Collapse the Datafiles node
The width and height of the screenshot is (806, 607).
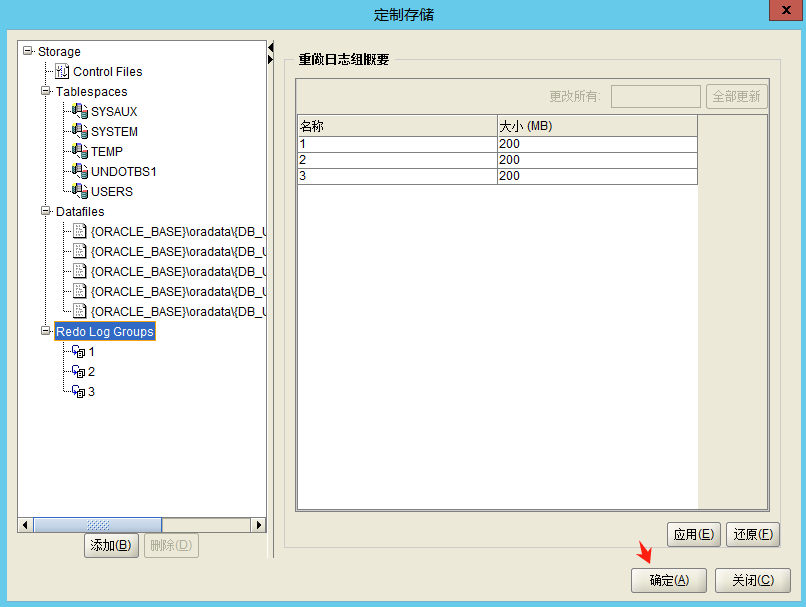(x=46, y=211)
